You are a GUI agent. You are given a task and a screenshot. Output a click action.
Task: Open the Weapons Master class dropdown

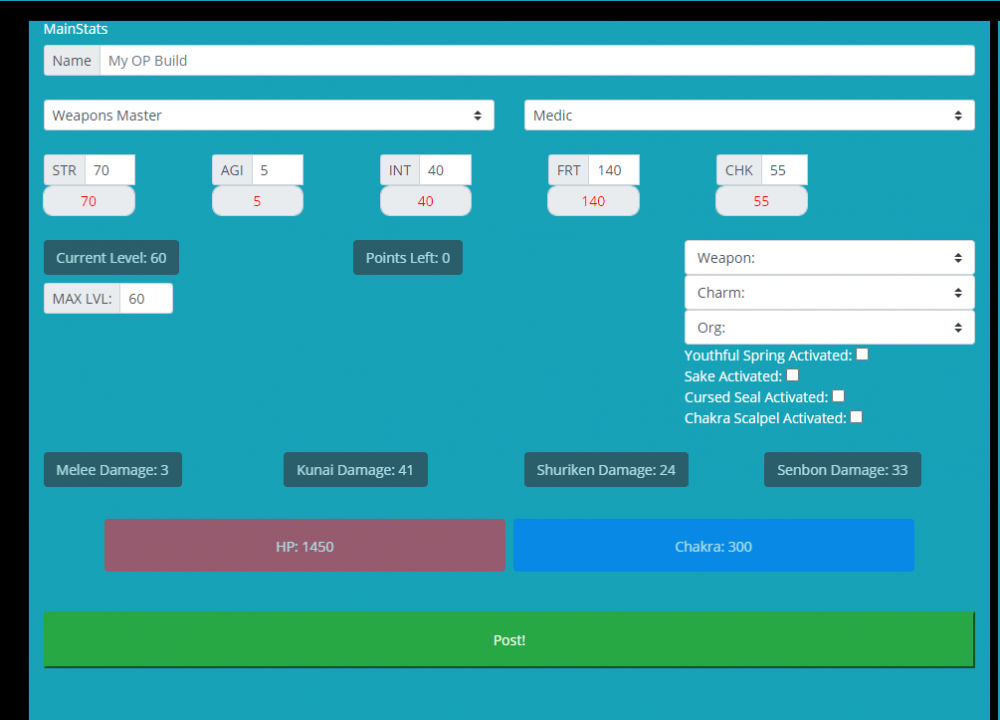[269, 115]
